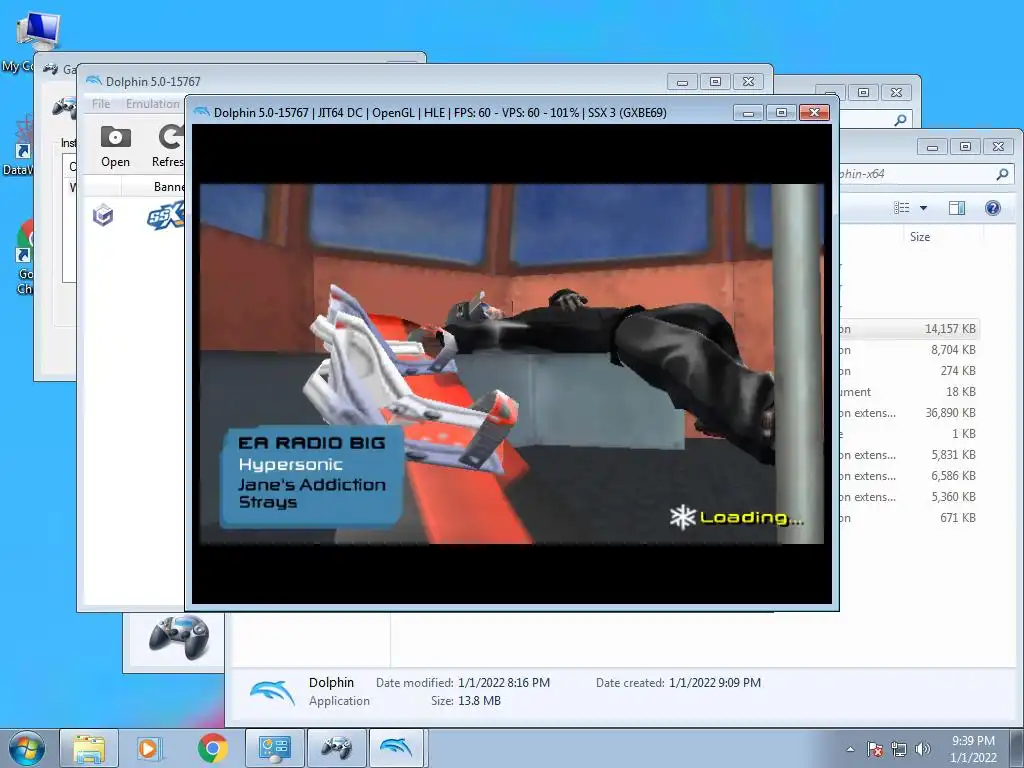
Task: Click the SSX 3 game render area
Action: [x=511, y=364]
